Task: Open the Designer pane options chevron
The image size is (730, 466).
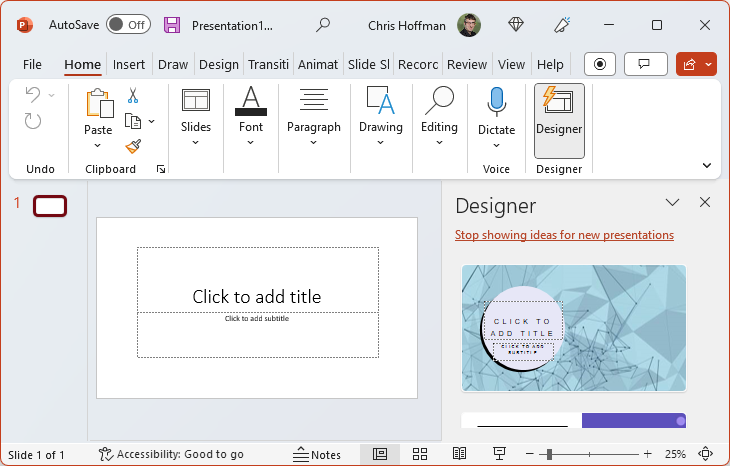Action: point(673,203)
